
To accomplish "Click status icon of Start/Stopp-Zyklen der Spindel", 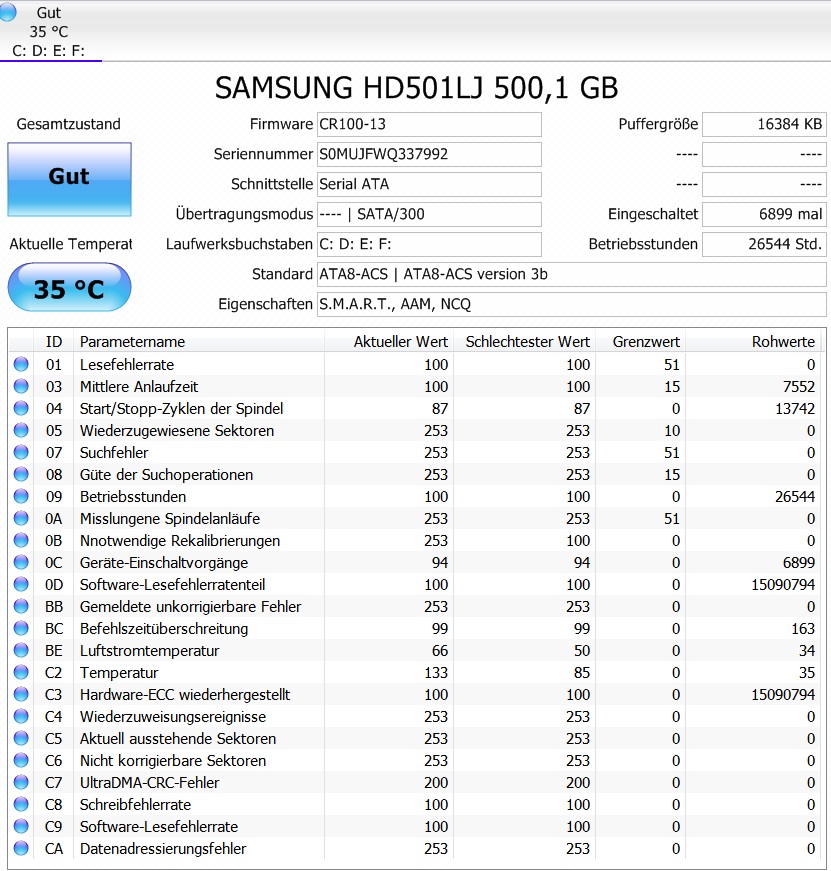I will point(21,408).
